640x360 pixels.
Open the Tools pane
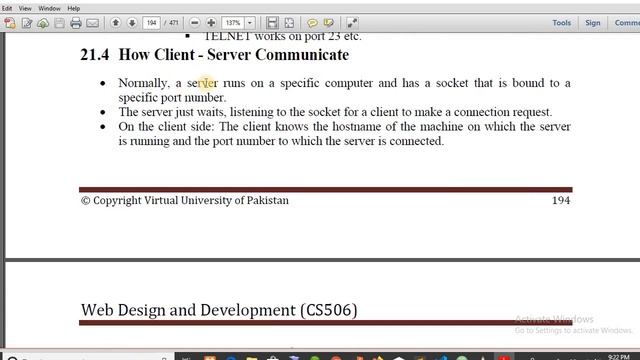tap(562, 23)
